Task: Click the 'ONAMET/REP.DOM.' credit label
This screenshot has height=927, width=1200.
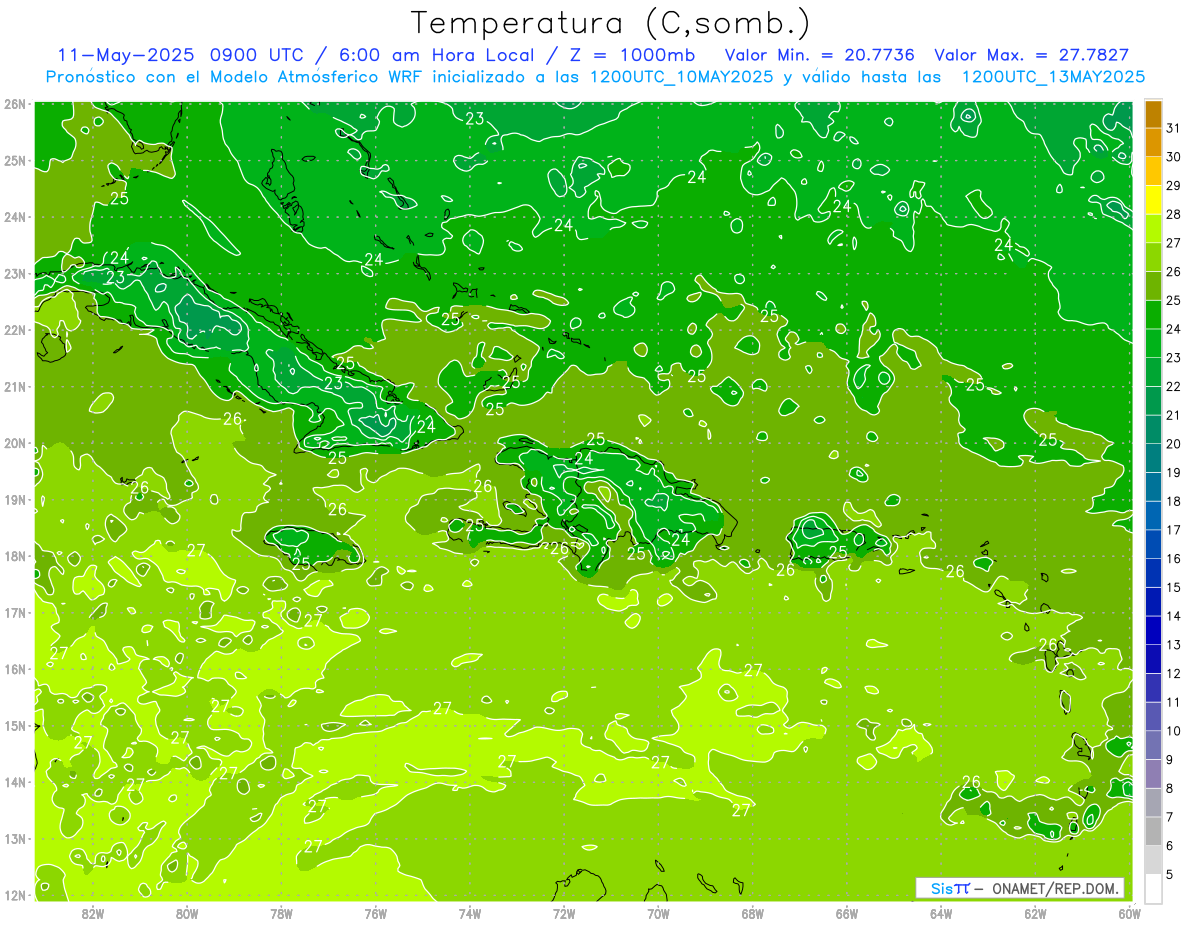Action: (x=1057, y=888)
